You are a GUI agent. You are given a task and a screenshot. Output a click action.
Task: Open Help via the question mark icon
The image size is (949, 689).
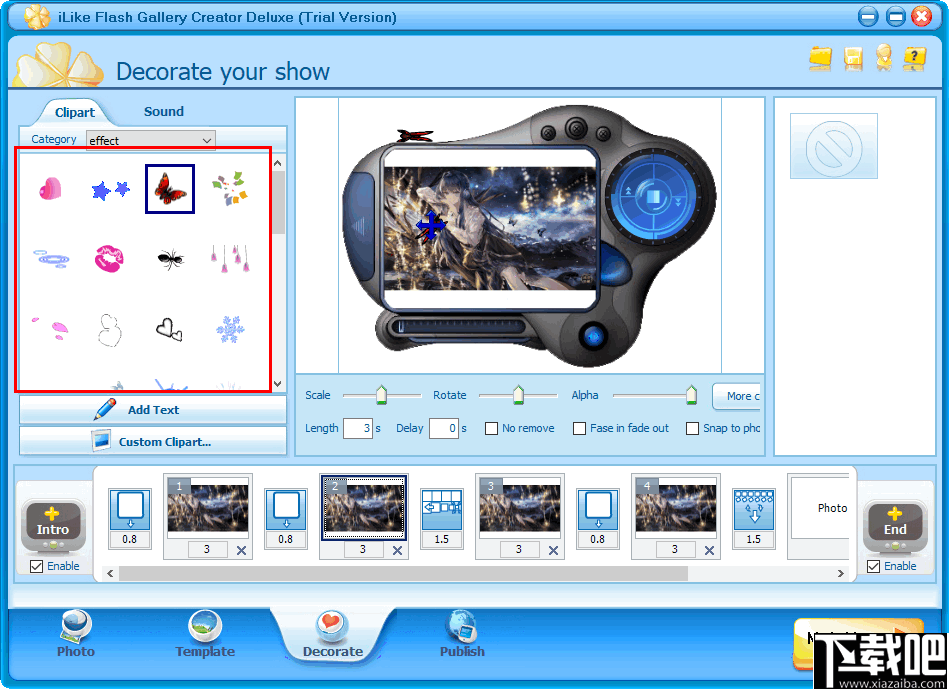[x=915, y=59]
